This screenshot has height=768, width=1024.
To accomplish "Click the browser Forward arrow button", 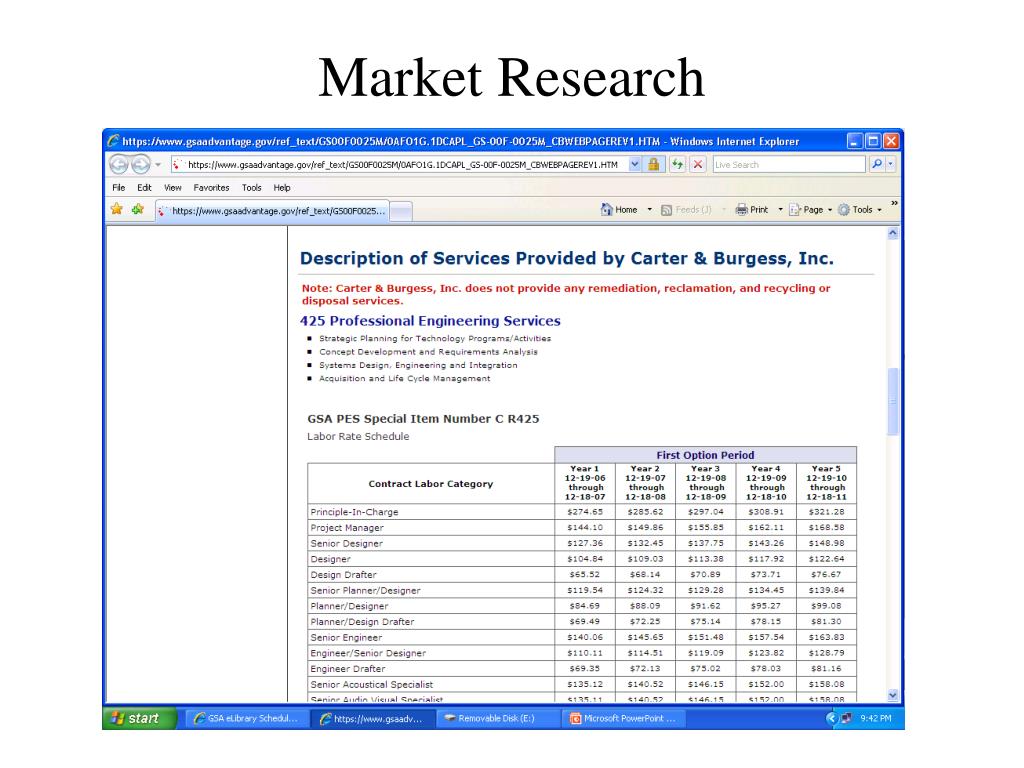I will click(140, 165).
